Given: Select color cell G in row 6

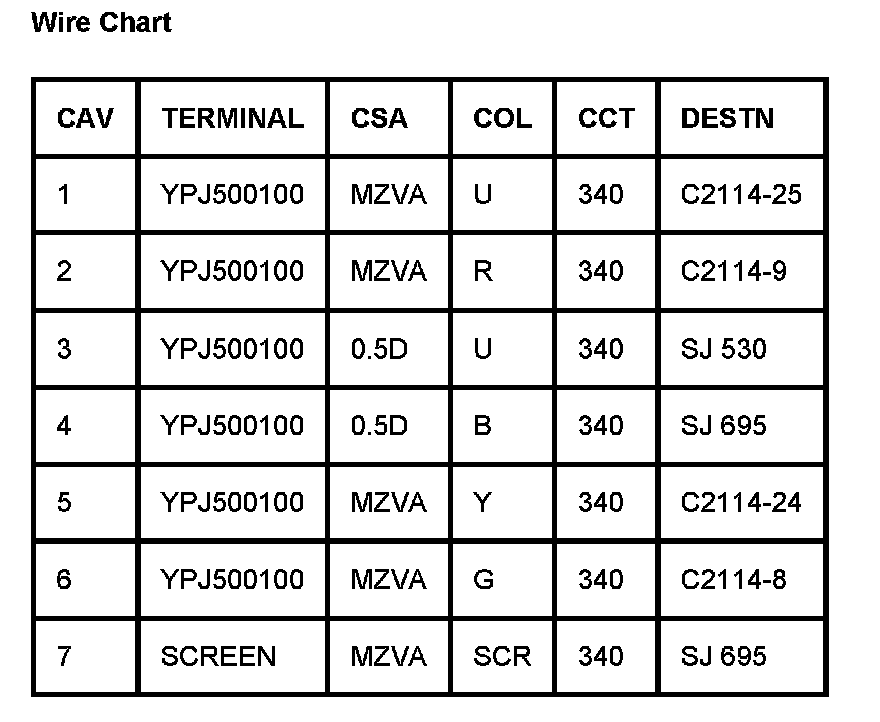Looking at the screenshot, I should (483, 579).
